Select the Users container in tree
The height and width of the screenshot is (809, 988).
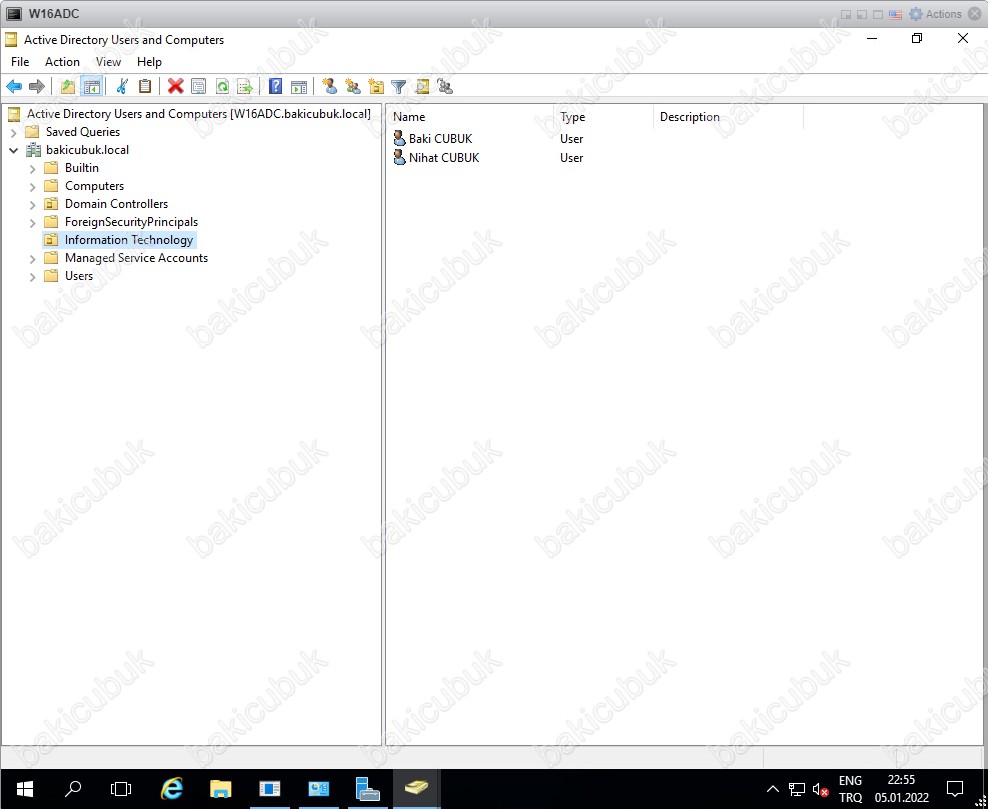click(x=79, y=276)
